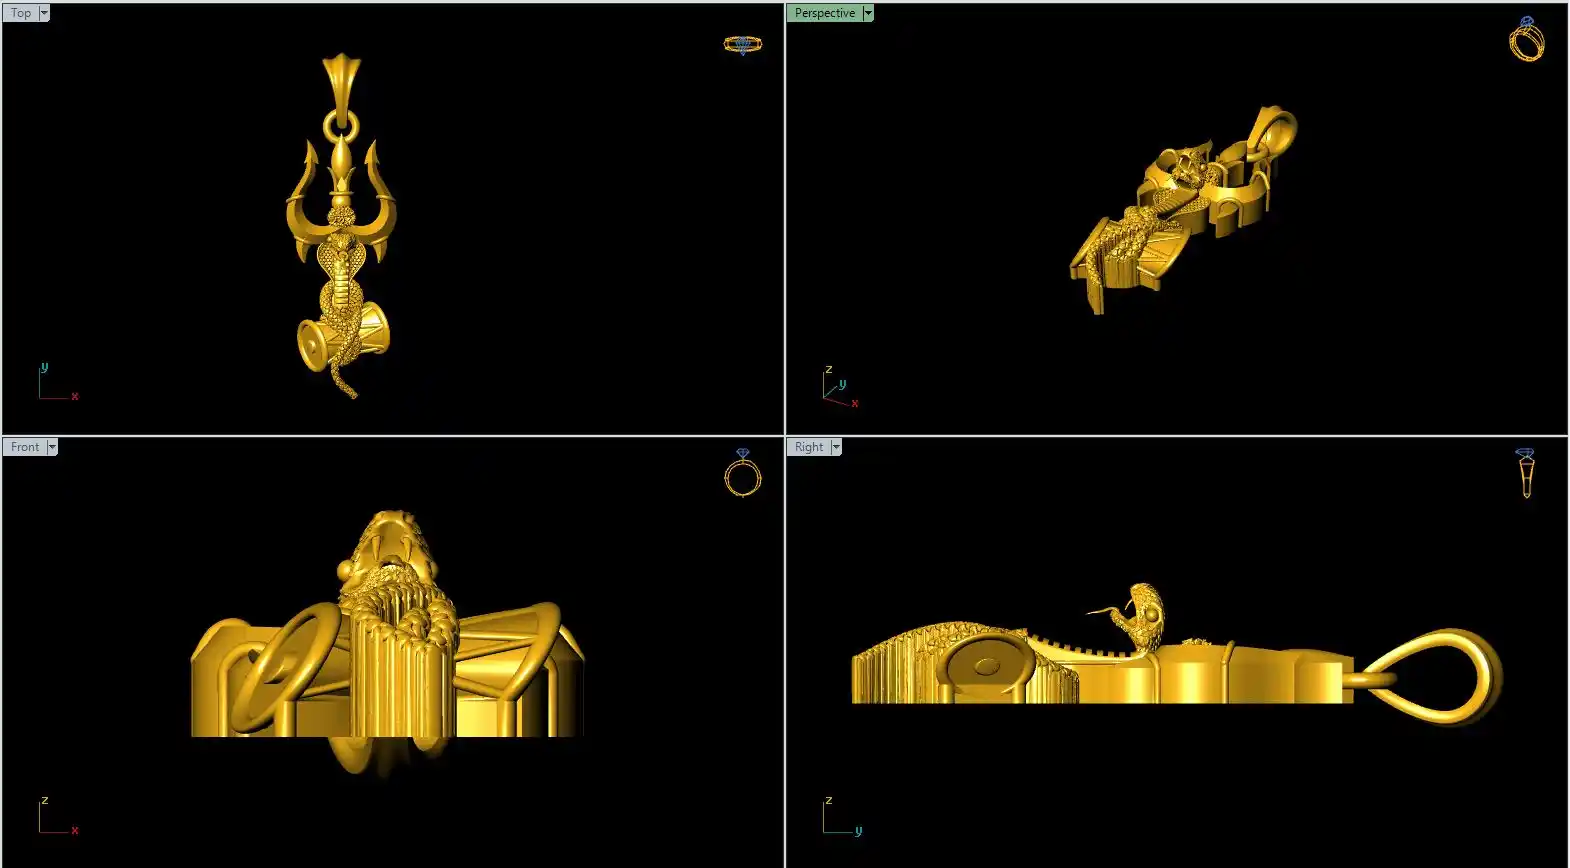Expand the Front viewport dropdown menu

tap(52, 447)
